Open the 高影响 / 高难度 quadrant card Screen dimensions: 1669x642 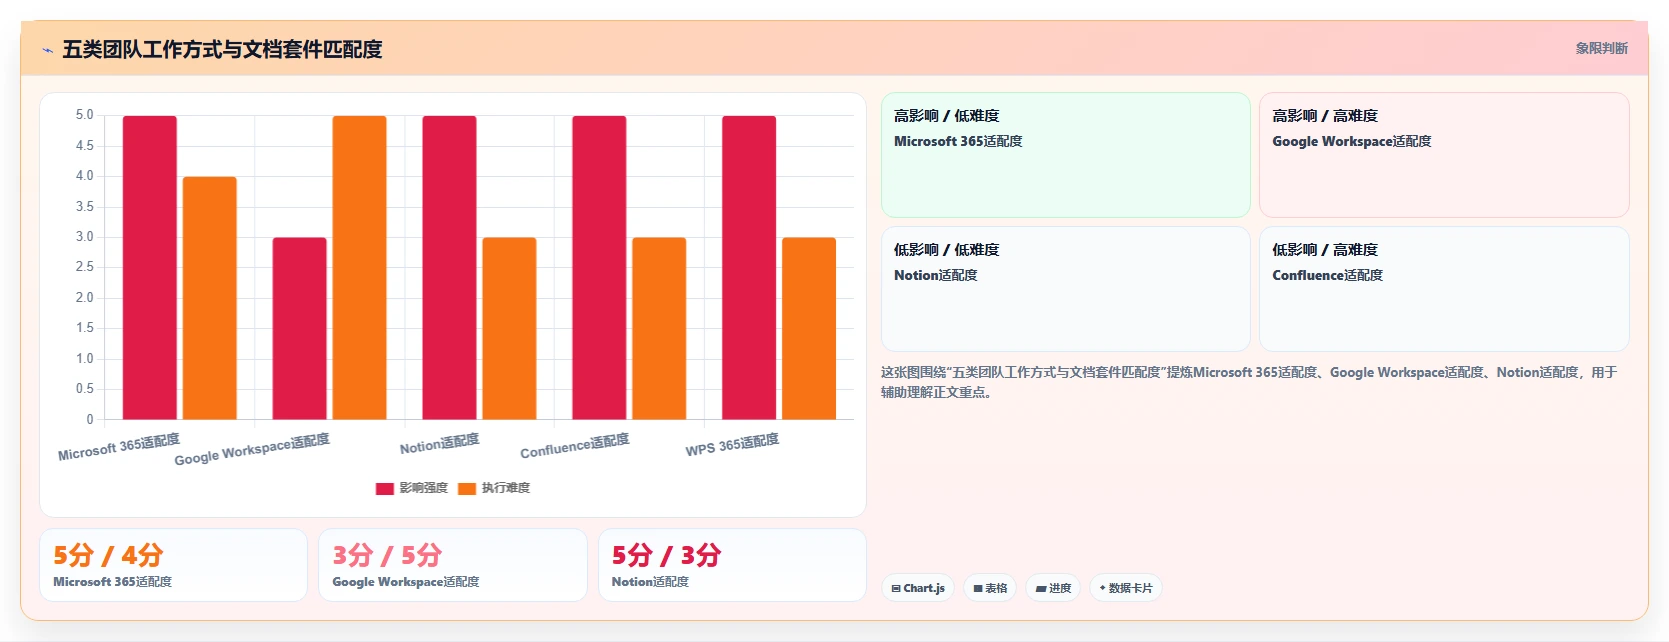click(1444, 155)
